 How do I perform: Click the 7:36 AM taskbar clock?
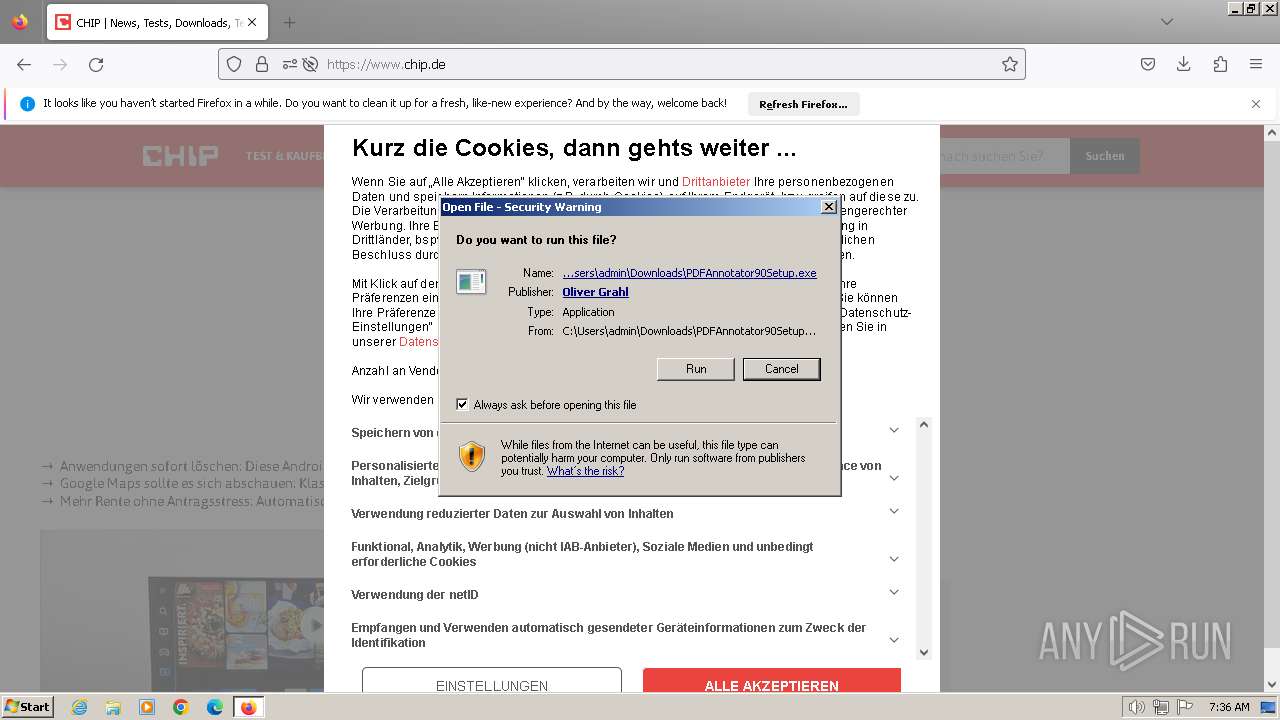[x=1229, y=707]
